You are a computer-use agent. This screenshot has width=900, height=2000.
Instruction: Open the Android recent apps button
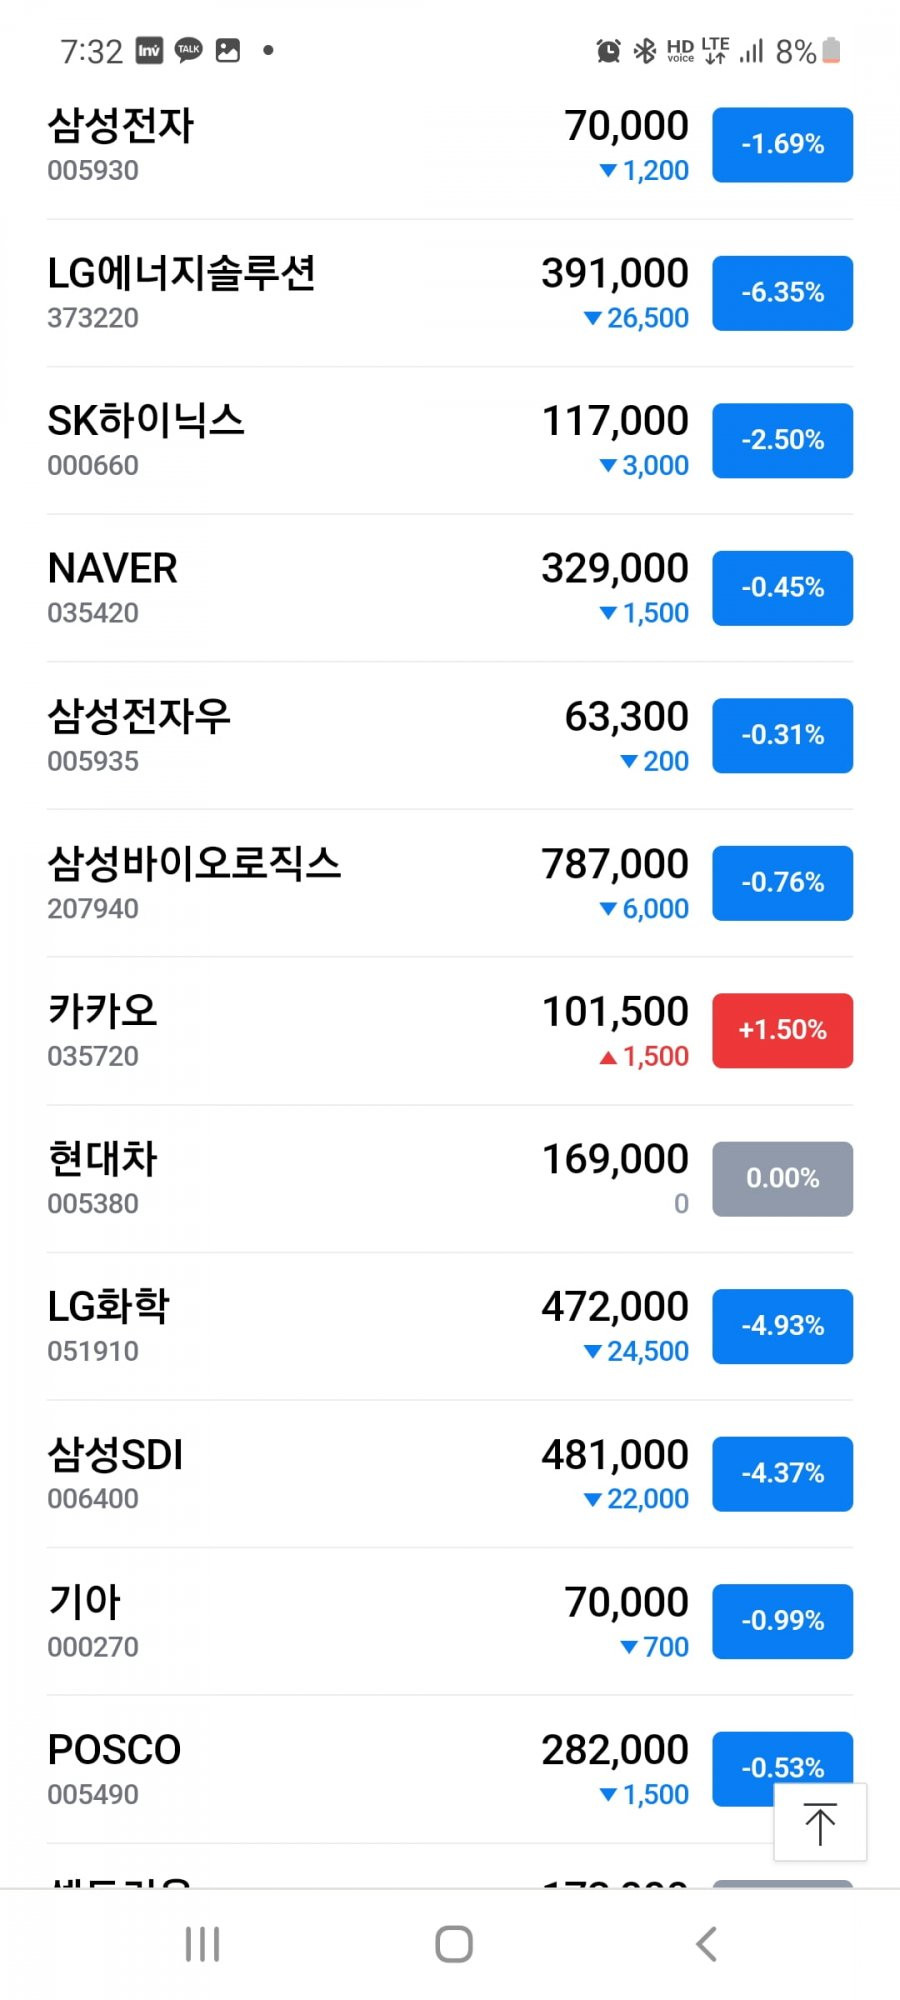202,1944
